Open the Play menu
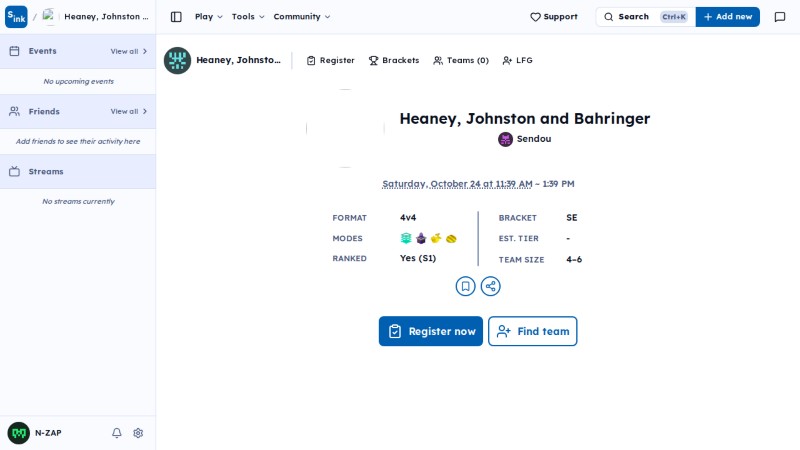This screenshot has height=450, width=800. (x=209, y=17)
